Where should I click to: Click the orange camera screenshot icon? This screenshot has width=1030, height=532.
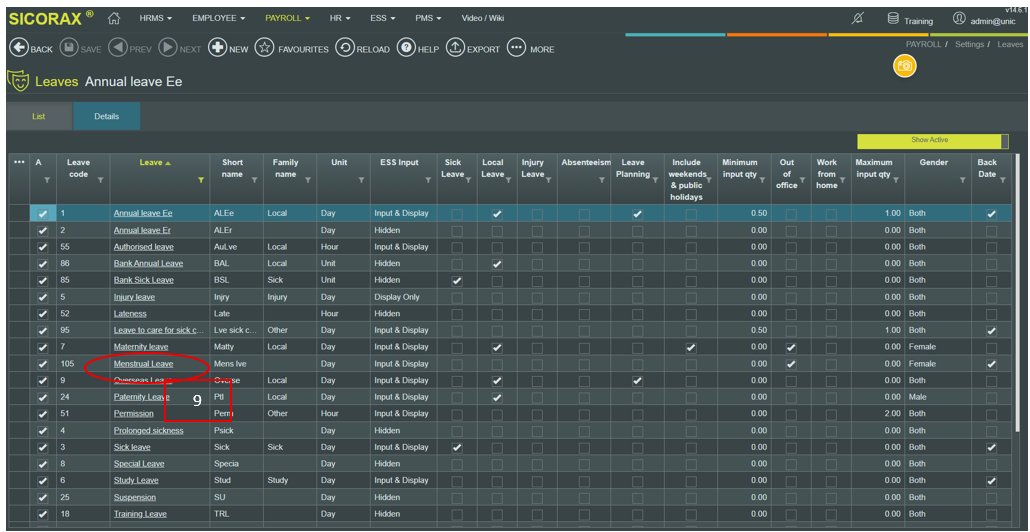(x=905, y=66)
